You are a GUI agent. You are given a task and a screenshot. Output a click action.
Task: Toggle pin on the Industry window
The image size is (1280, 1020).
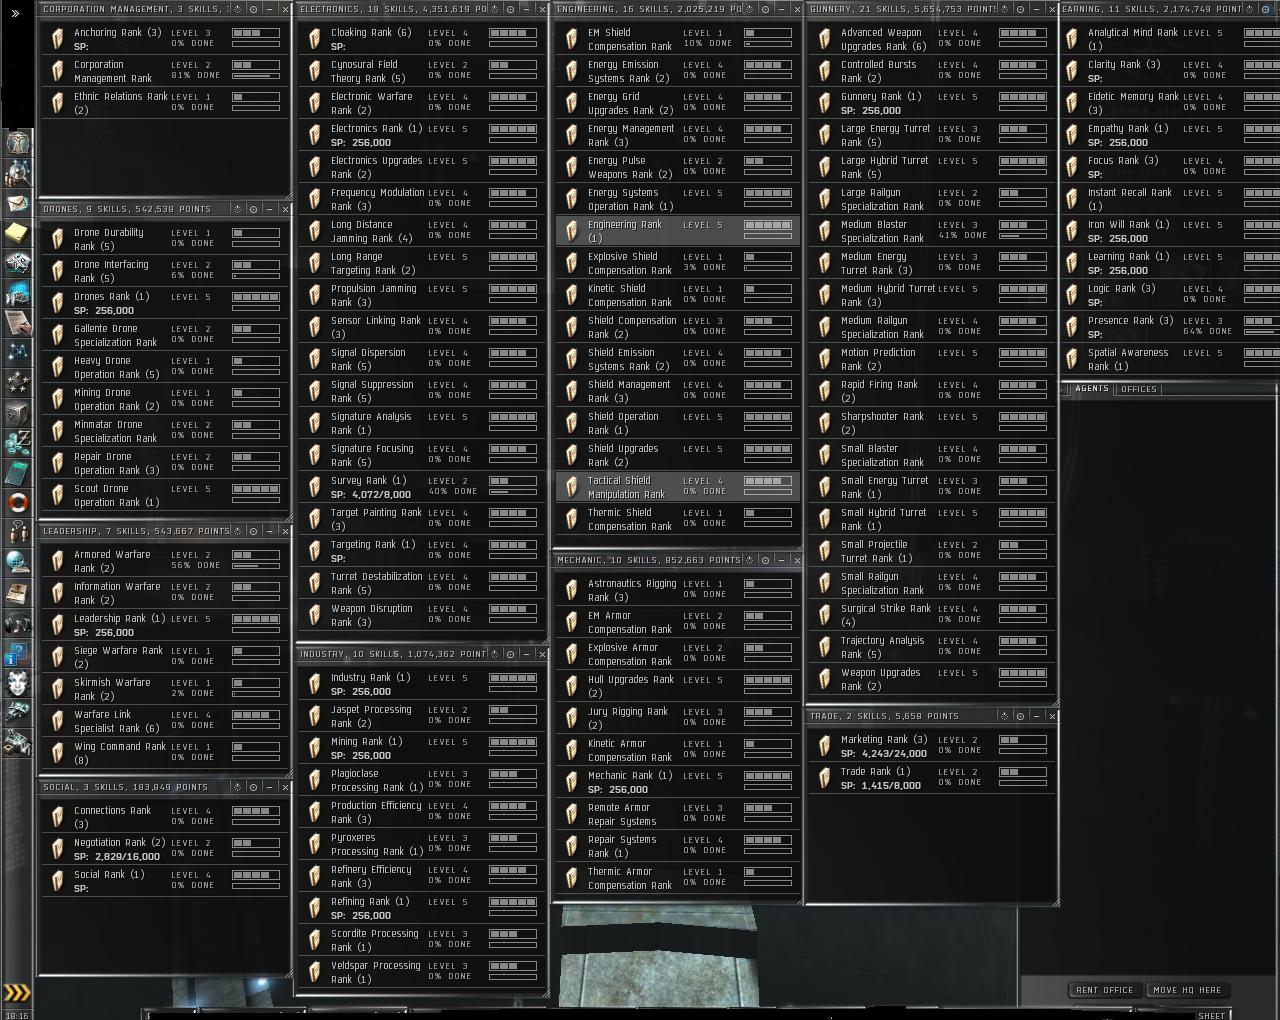[510, 654]
